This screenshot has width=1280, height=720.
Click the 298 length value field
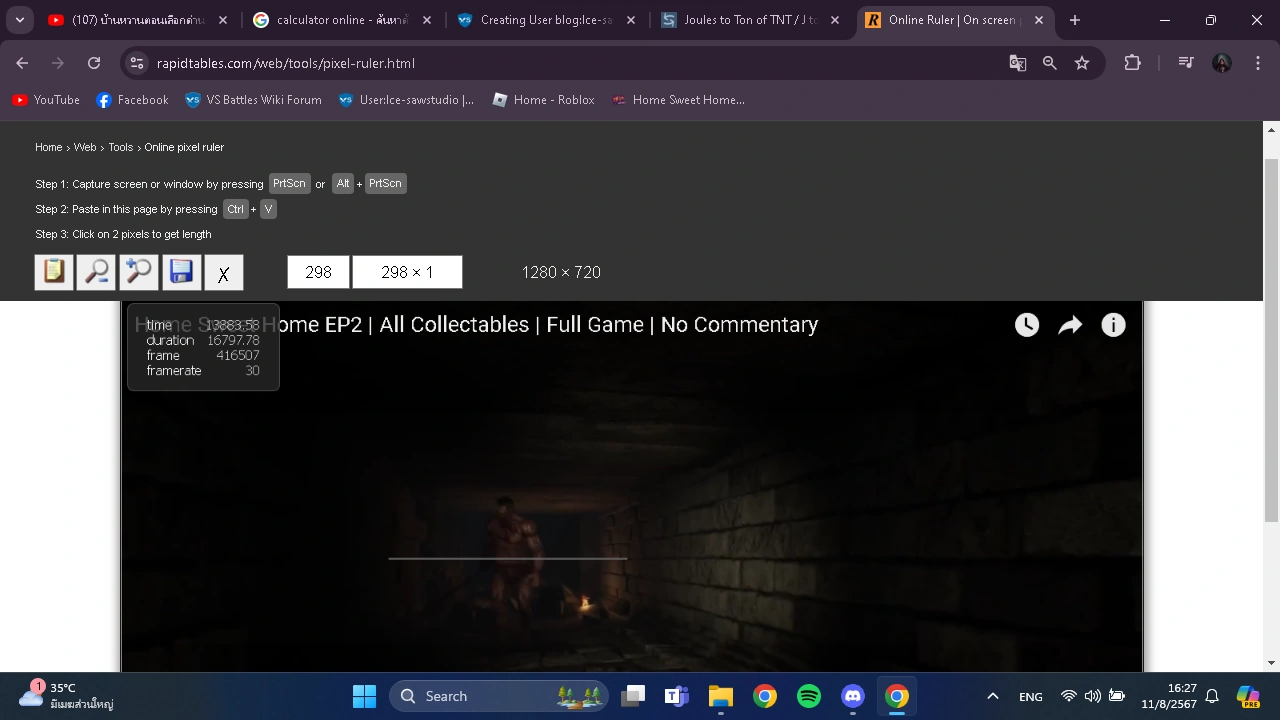click(318, 272)
